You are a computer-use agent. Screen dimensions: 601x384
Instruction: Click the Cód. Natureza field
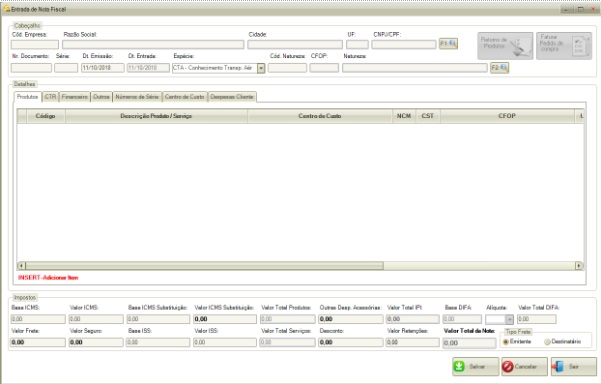(287, 68)
